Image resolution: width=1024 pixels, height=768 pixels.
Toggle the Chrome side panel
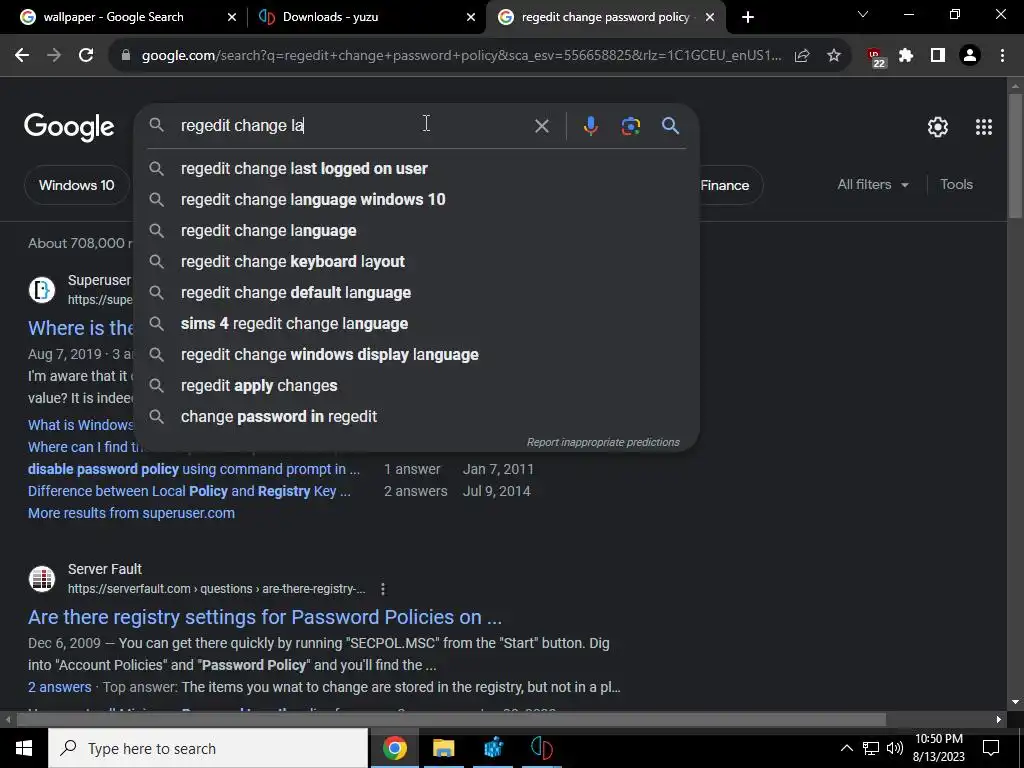point(938,56)
